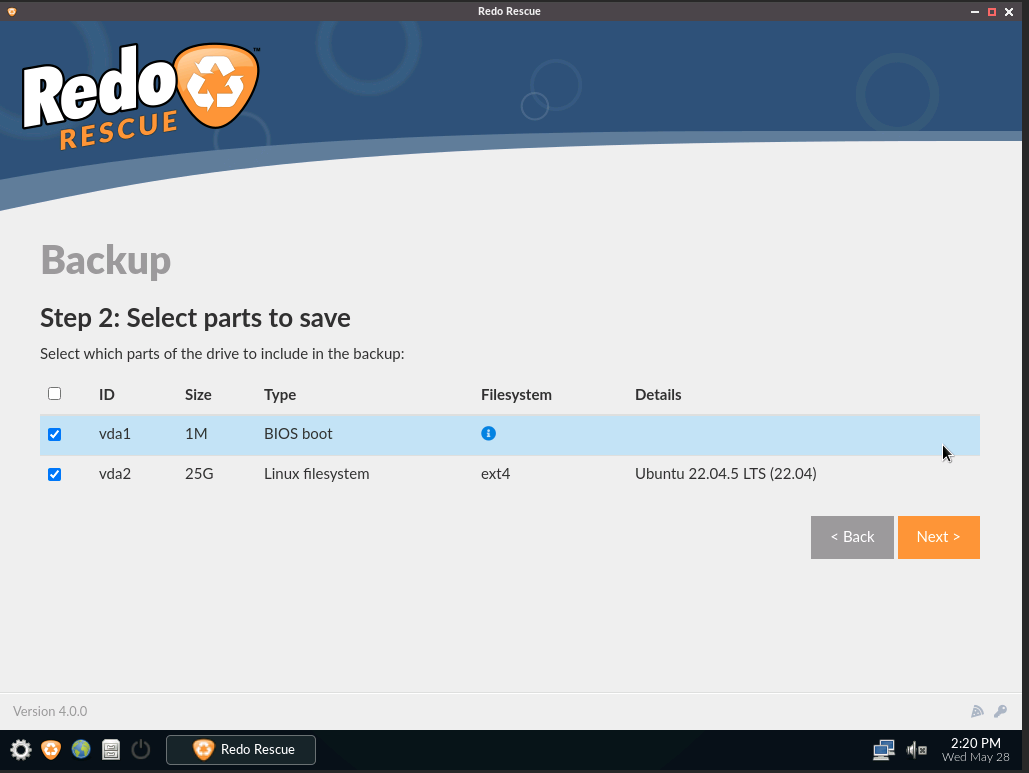Launch Redo Rescue from taskbar shield icon
The width and height of the screenshot is (1029, 773).
pyautogui.click(x=51, y=749)
